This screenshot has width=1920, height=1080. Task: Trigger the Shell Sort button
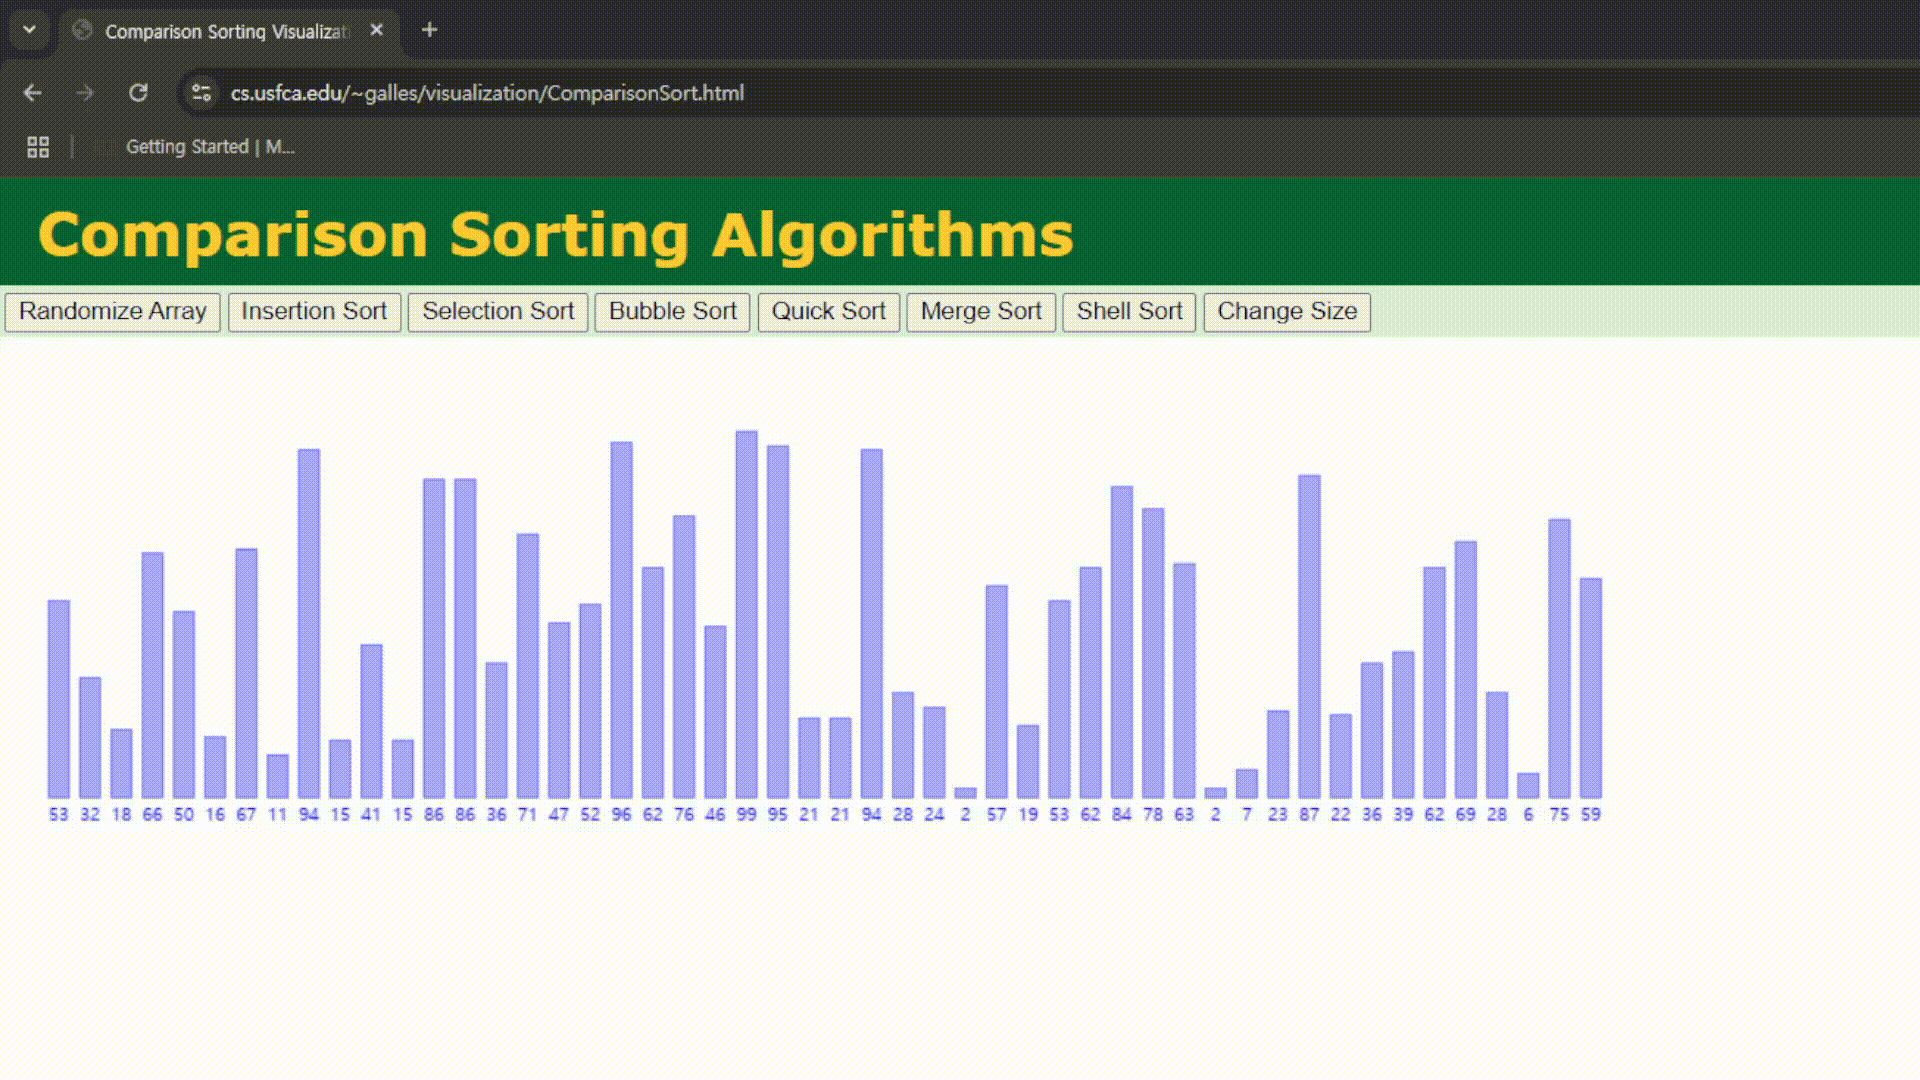point(1128,311)
